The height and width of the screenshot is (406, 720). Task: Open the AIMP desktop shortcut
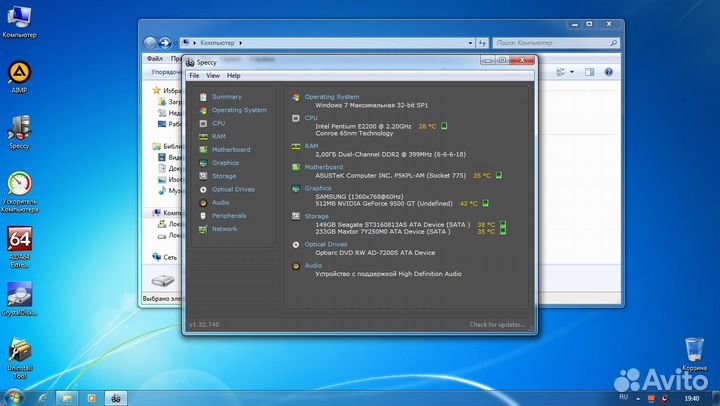click(19, 77)
